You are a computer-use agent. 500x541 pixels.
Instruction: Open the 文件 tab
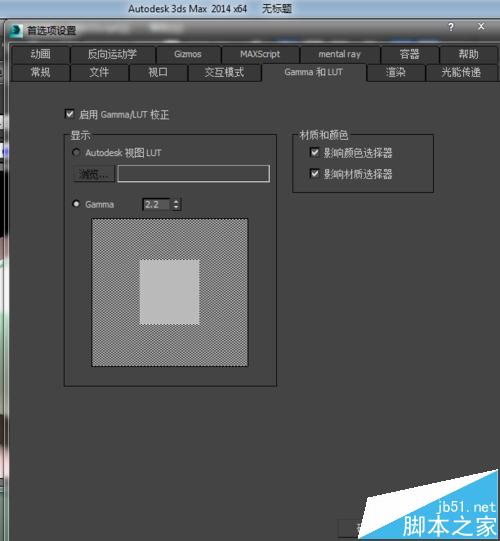coord(99,72)
